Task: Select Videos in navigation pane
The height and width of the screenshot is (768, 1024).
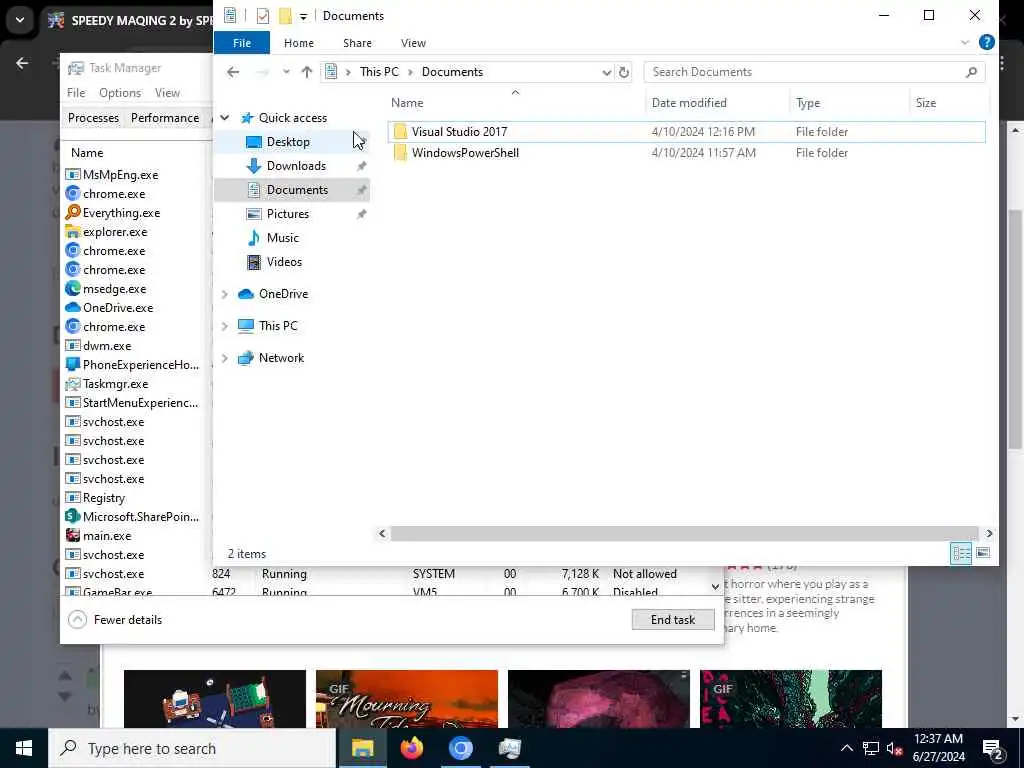Action: 284,262
